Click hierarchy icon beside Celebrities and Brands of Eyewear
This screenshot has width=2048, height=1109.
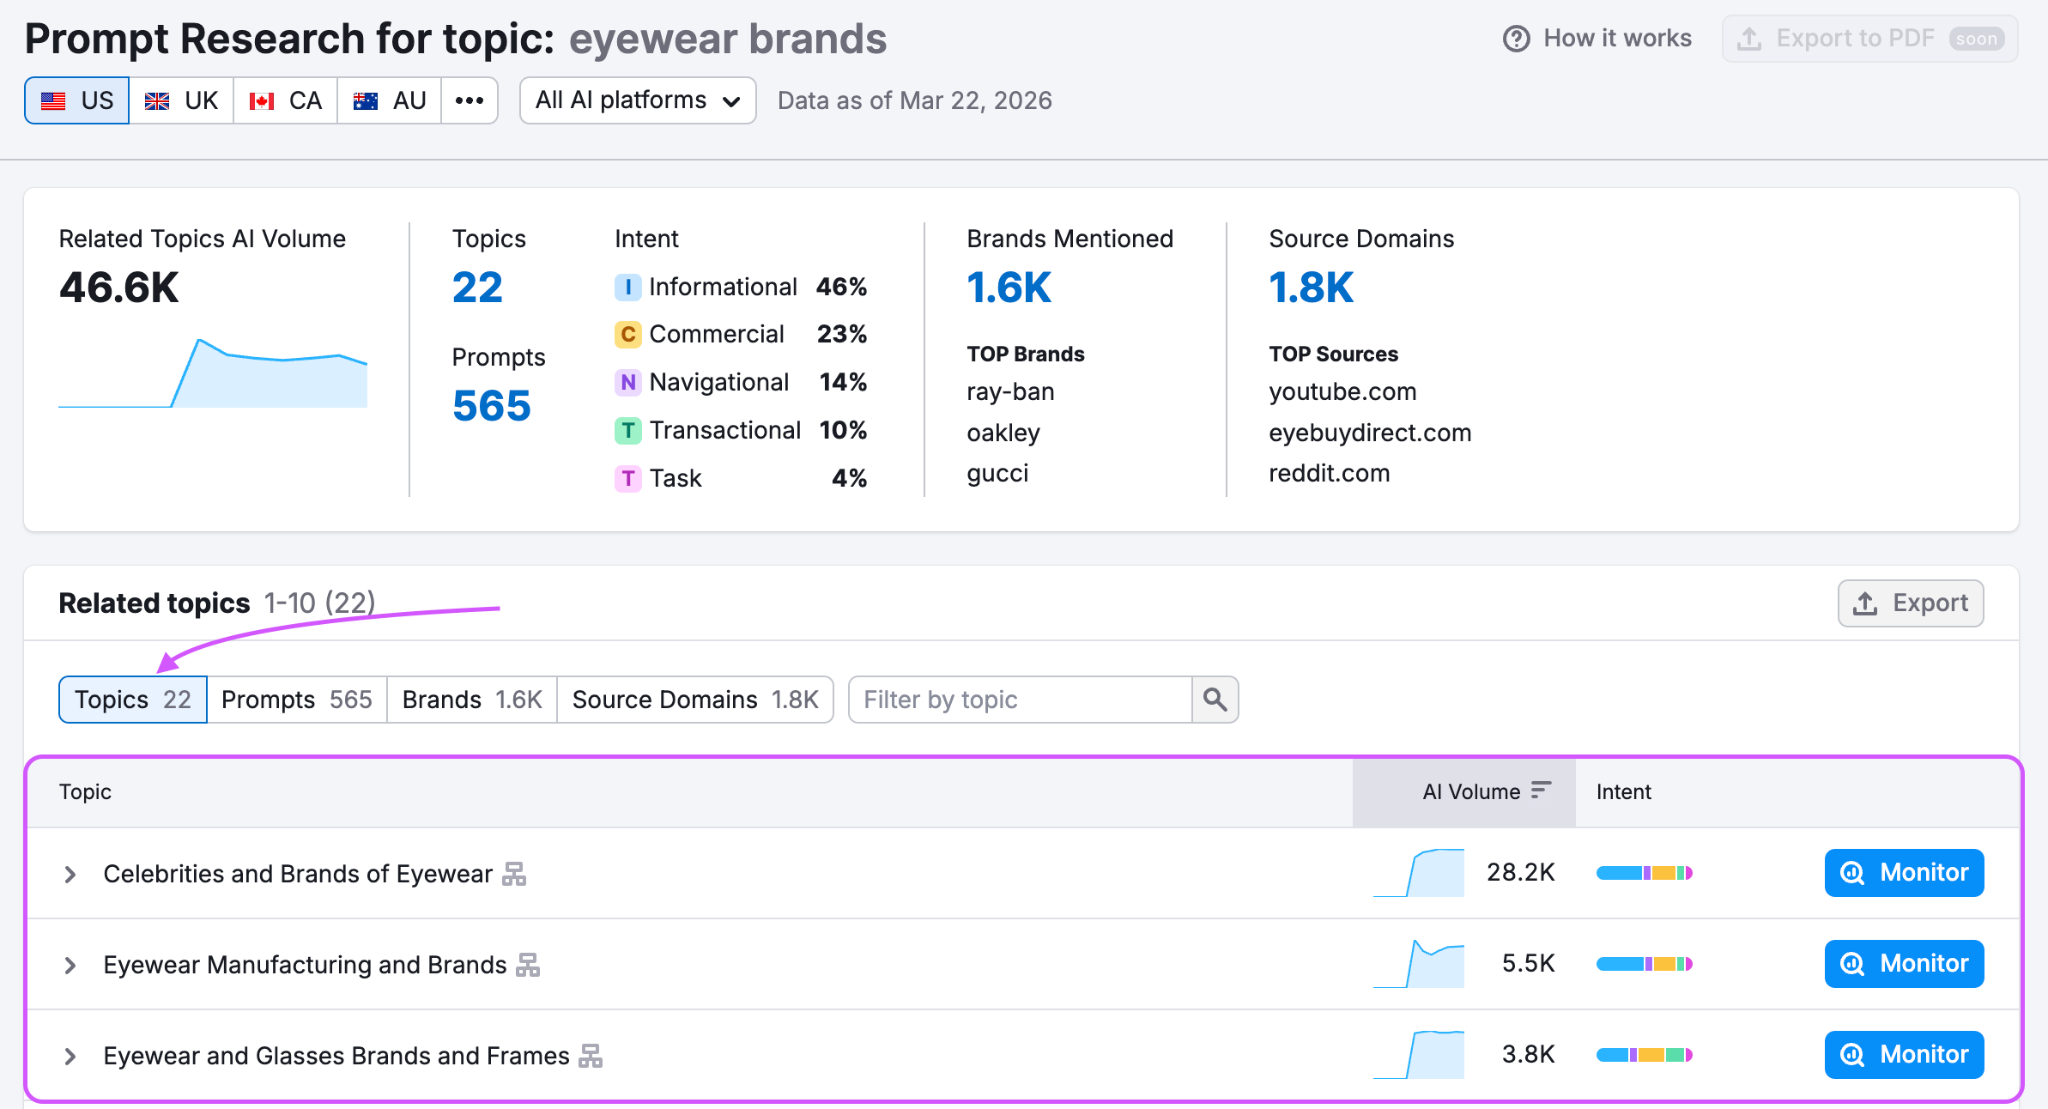pyautogui.click(x=514, y=874)
